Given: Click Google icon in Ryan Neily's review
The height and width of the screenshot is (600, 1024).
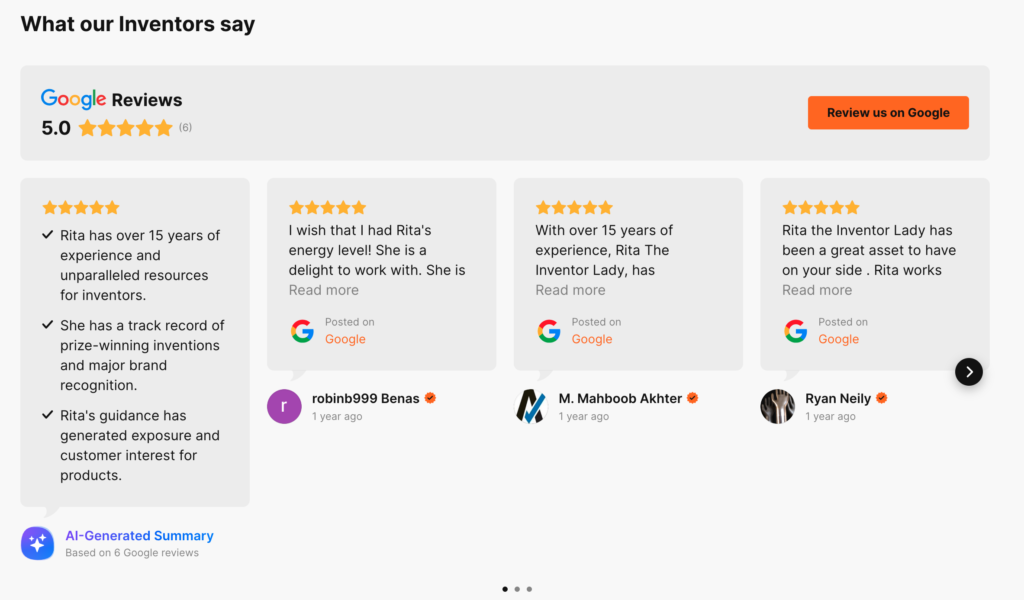Looking at the screenshot, I should point(795,331).
